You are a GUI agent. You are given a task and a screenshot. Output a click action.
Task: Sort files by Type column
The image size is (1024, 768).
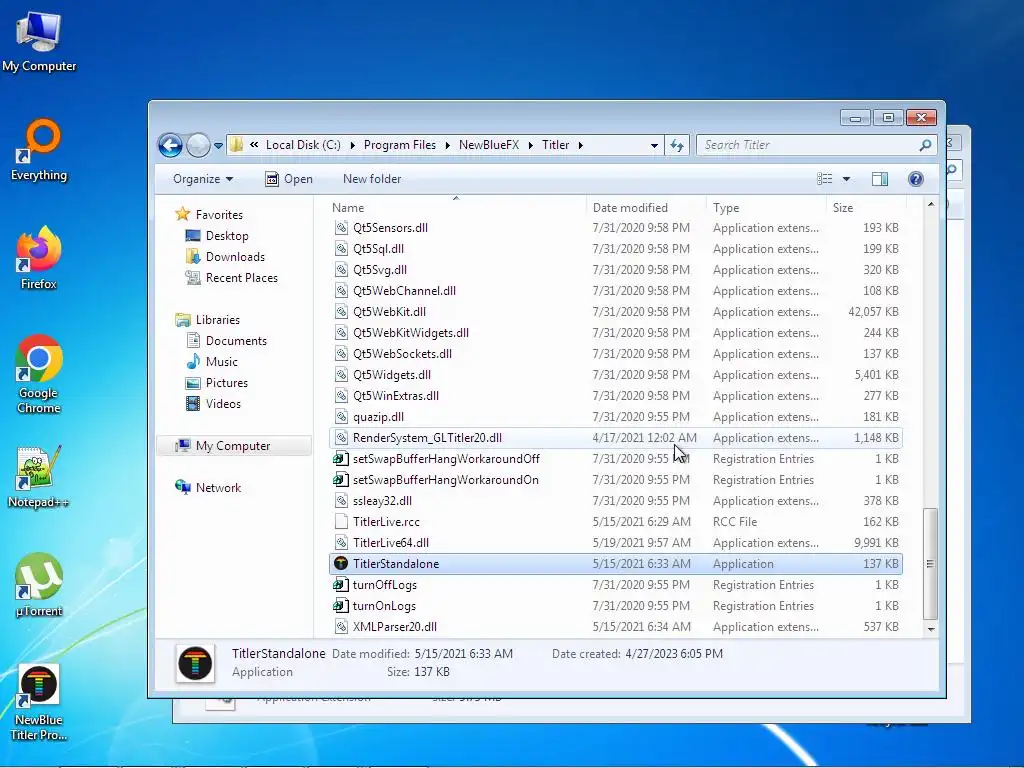click(x=766, y=208)
